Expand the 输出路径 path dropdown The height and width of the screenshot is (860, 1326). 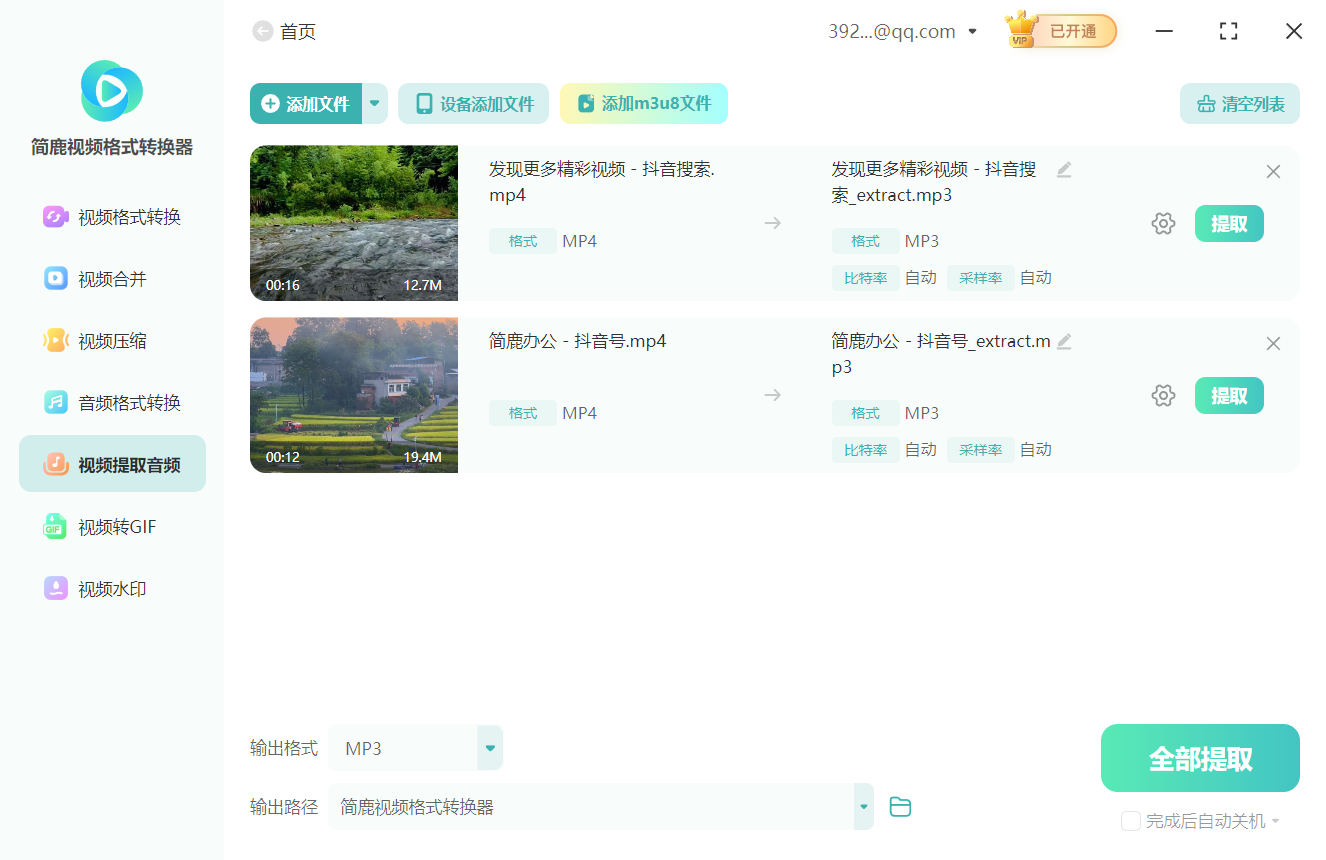point(862,806)
